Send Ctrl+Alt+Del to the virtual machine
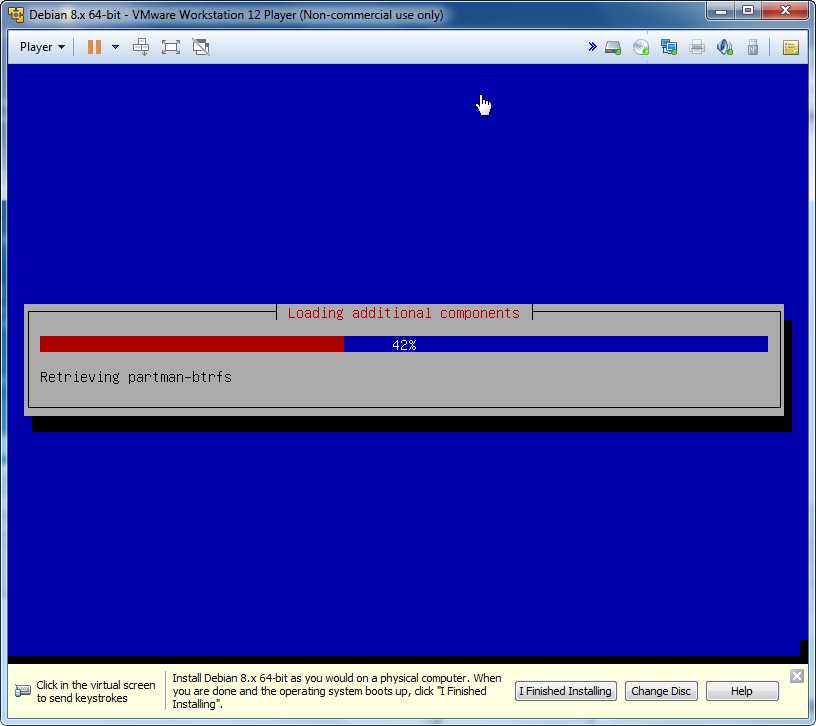The height and width of the screenshot is (726, 816). (x=141, y=47)
